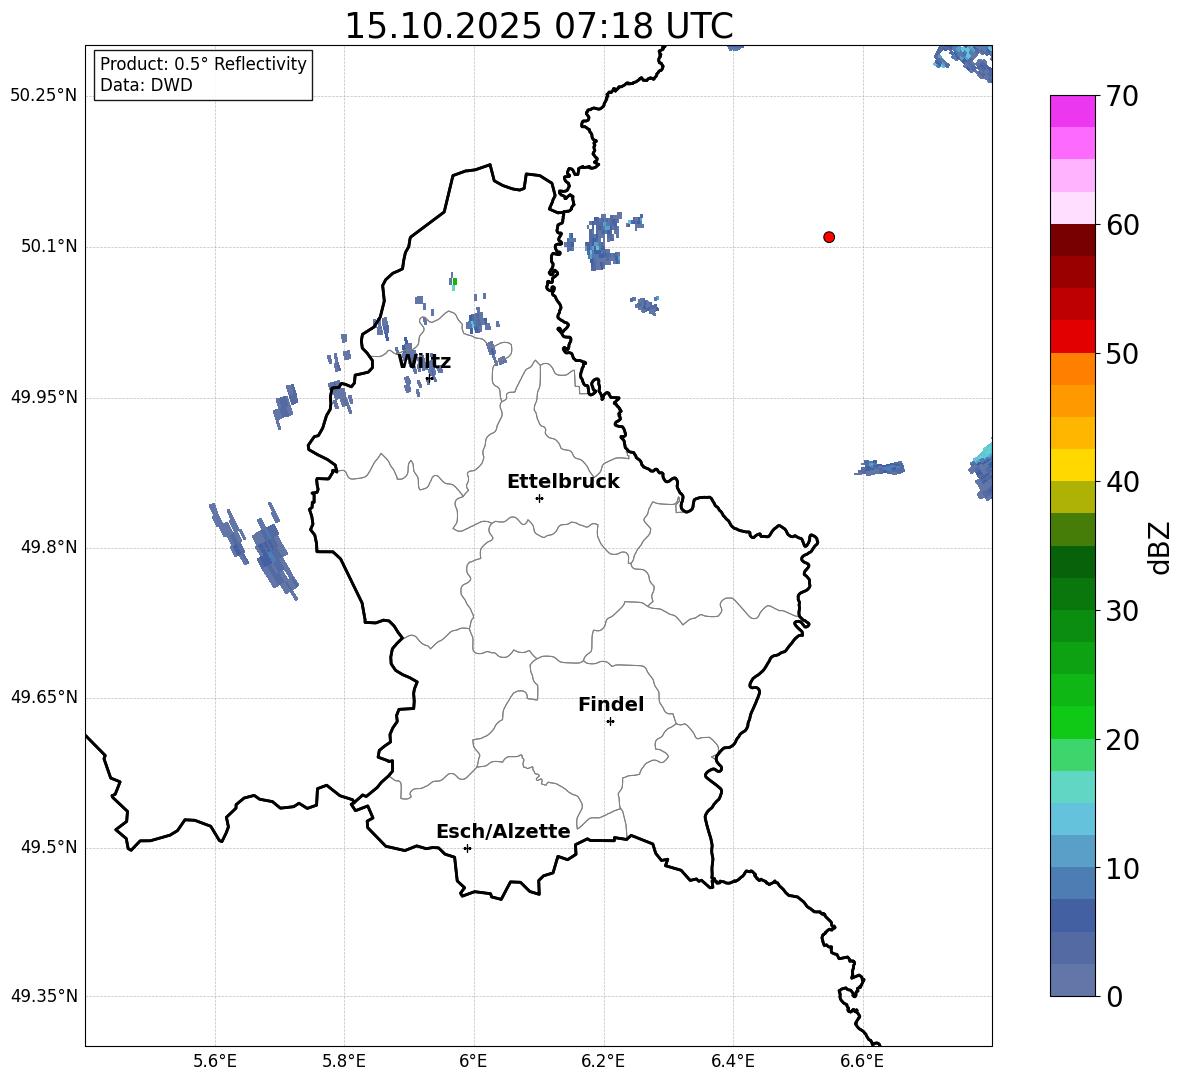The width and height of the screenshot is (1184, 1081).
Task: Click the 49.8°N latitude label
Action: [x=49, y=547]
